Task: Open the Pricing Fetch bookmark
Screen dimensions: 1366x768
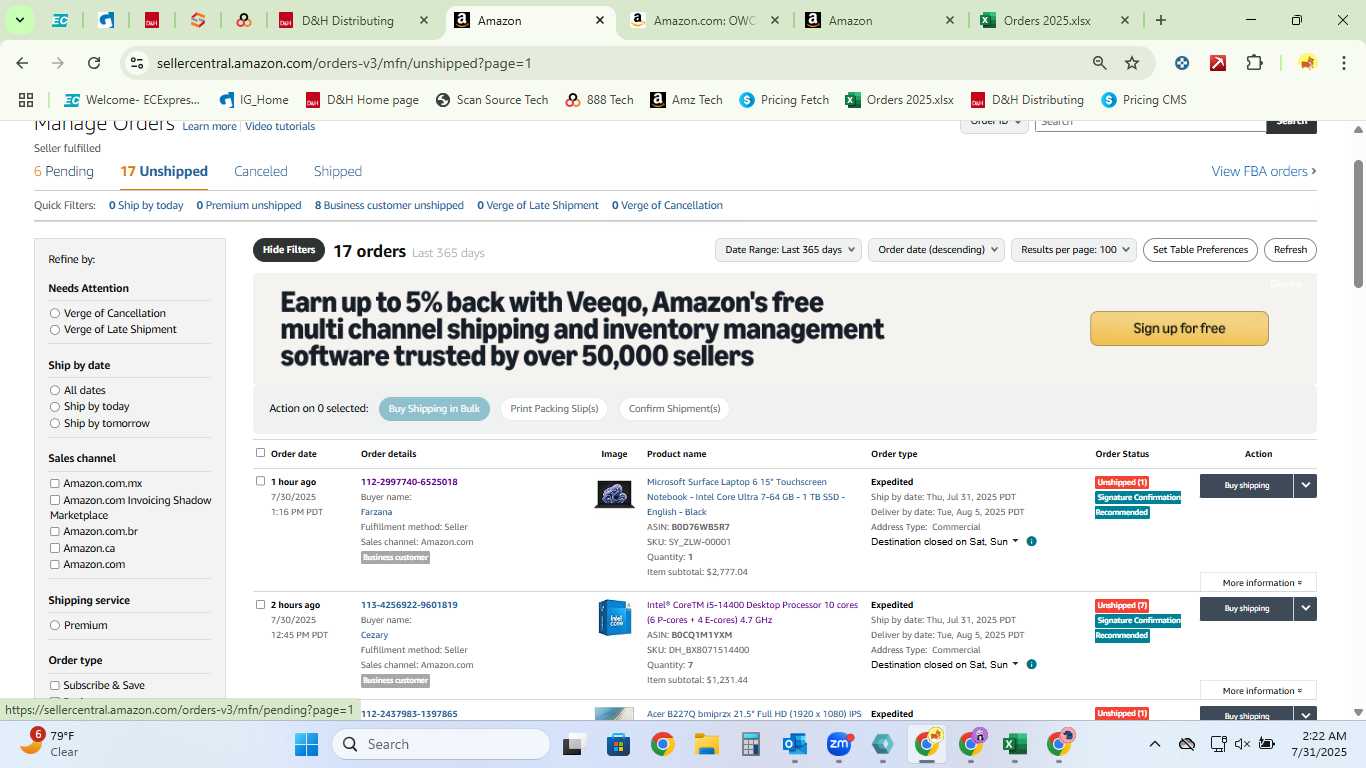Action: (784, 100)
